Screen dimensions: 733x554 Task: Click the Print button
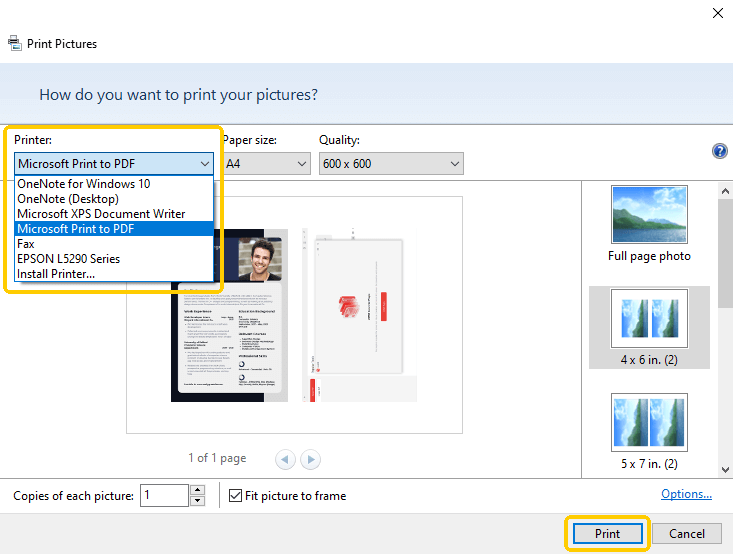607,533
